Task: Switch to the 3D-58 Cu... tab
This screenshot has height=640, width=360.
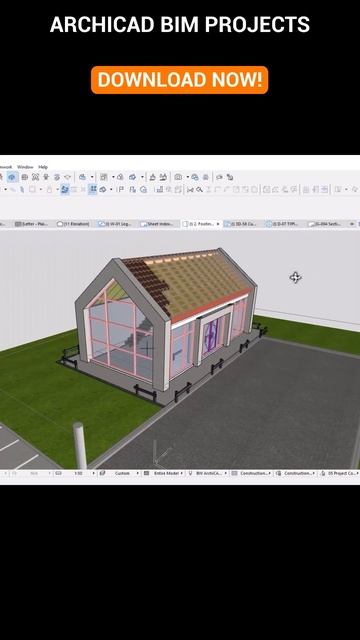Action: pos(241,224)
